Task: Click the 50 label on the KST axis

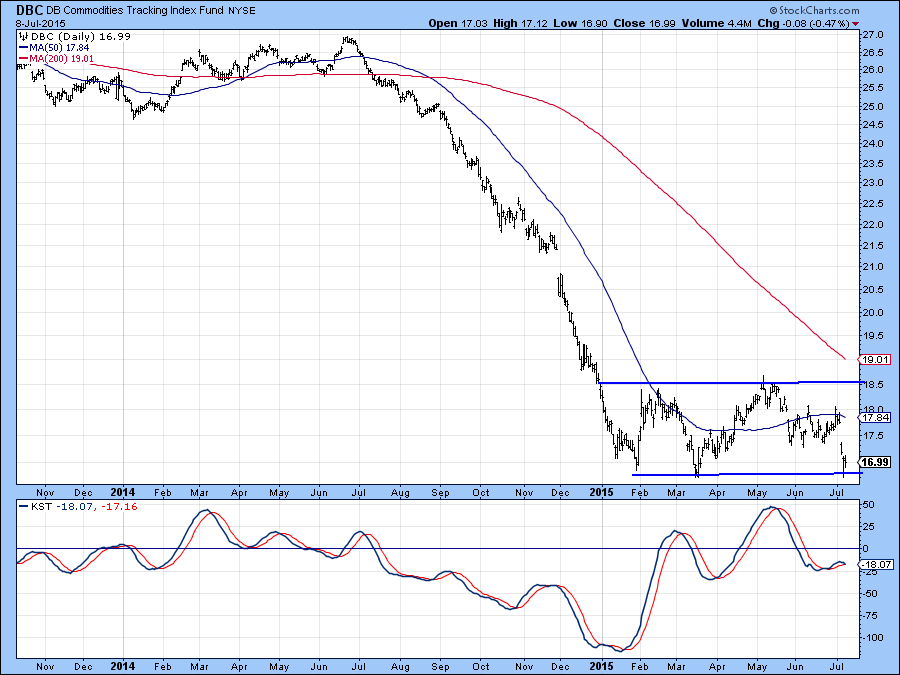Action: tap(869, 505)
